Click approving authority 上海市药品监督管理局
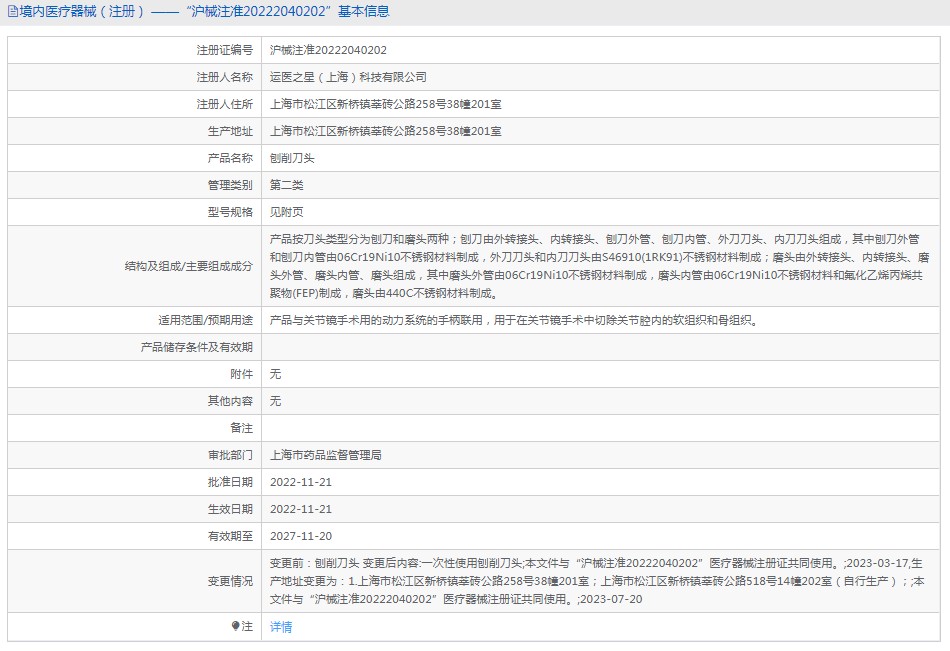The height and width of the screenshot is (651, 950). [x=325, y=455]
